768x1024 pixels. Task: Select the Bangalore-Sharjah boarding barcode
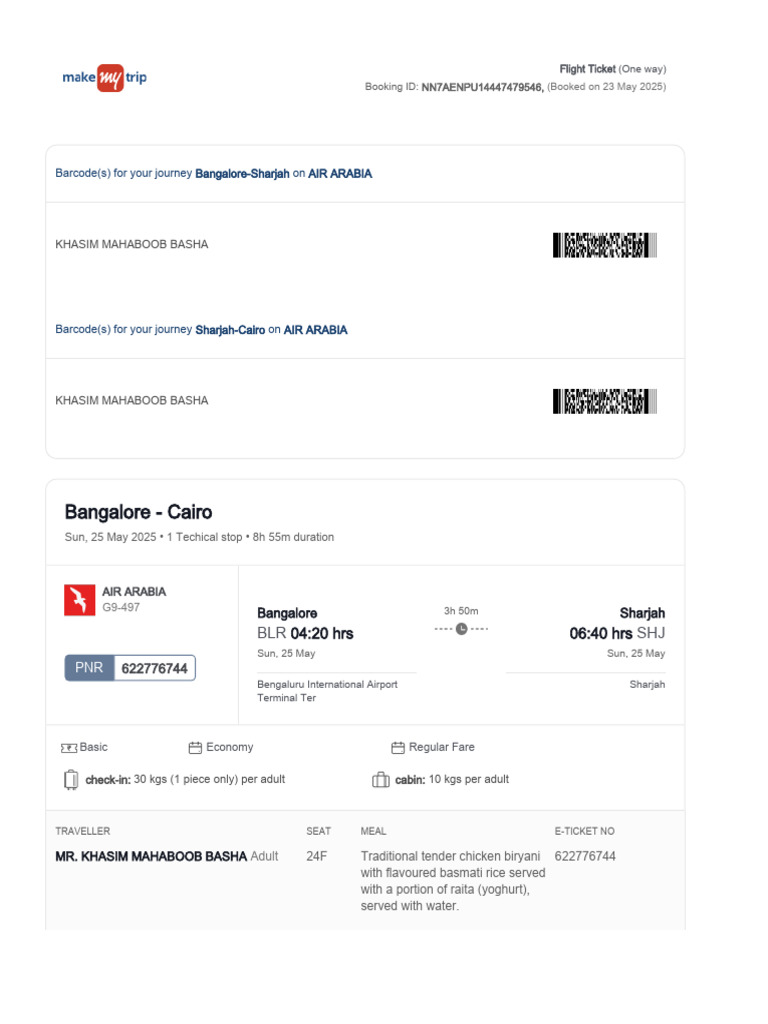coord(604,245)
